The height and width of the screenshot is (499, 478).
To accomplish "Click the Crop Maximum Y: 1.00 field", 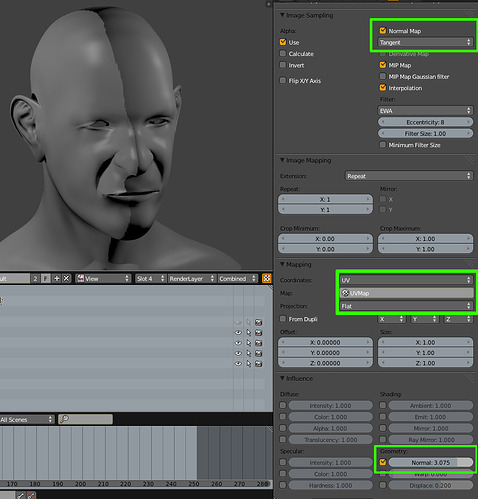I will click(425, 249).
